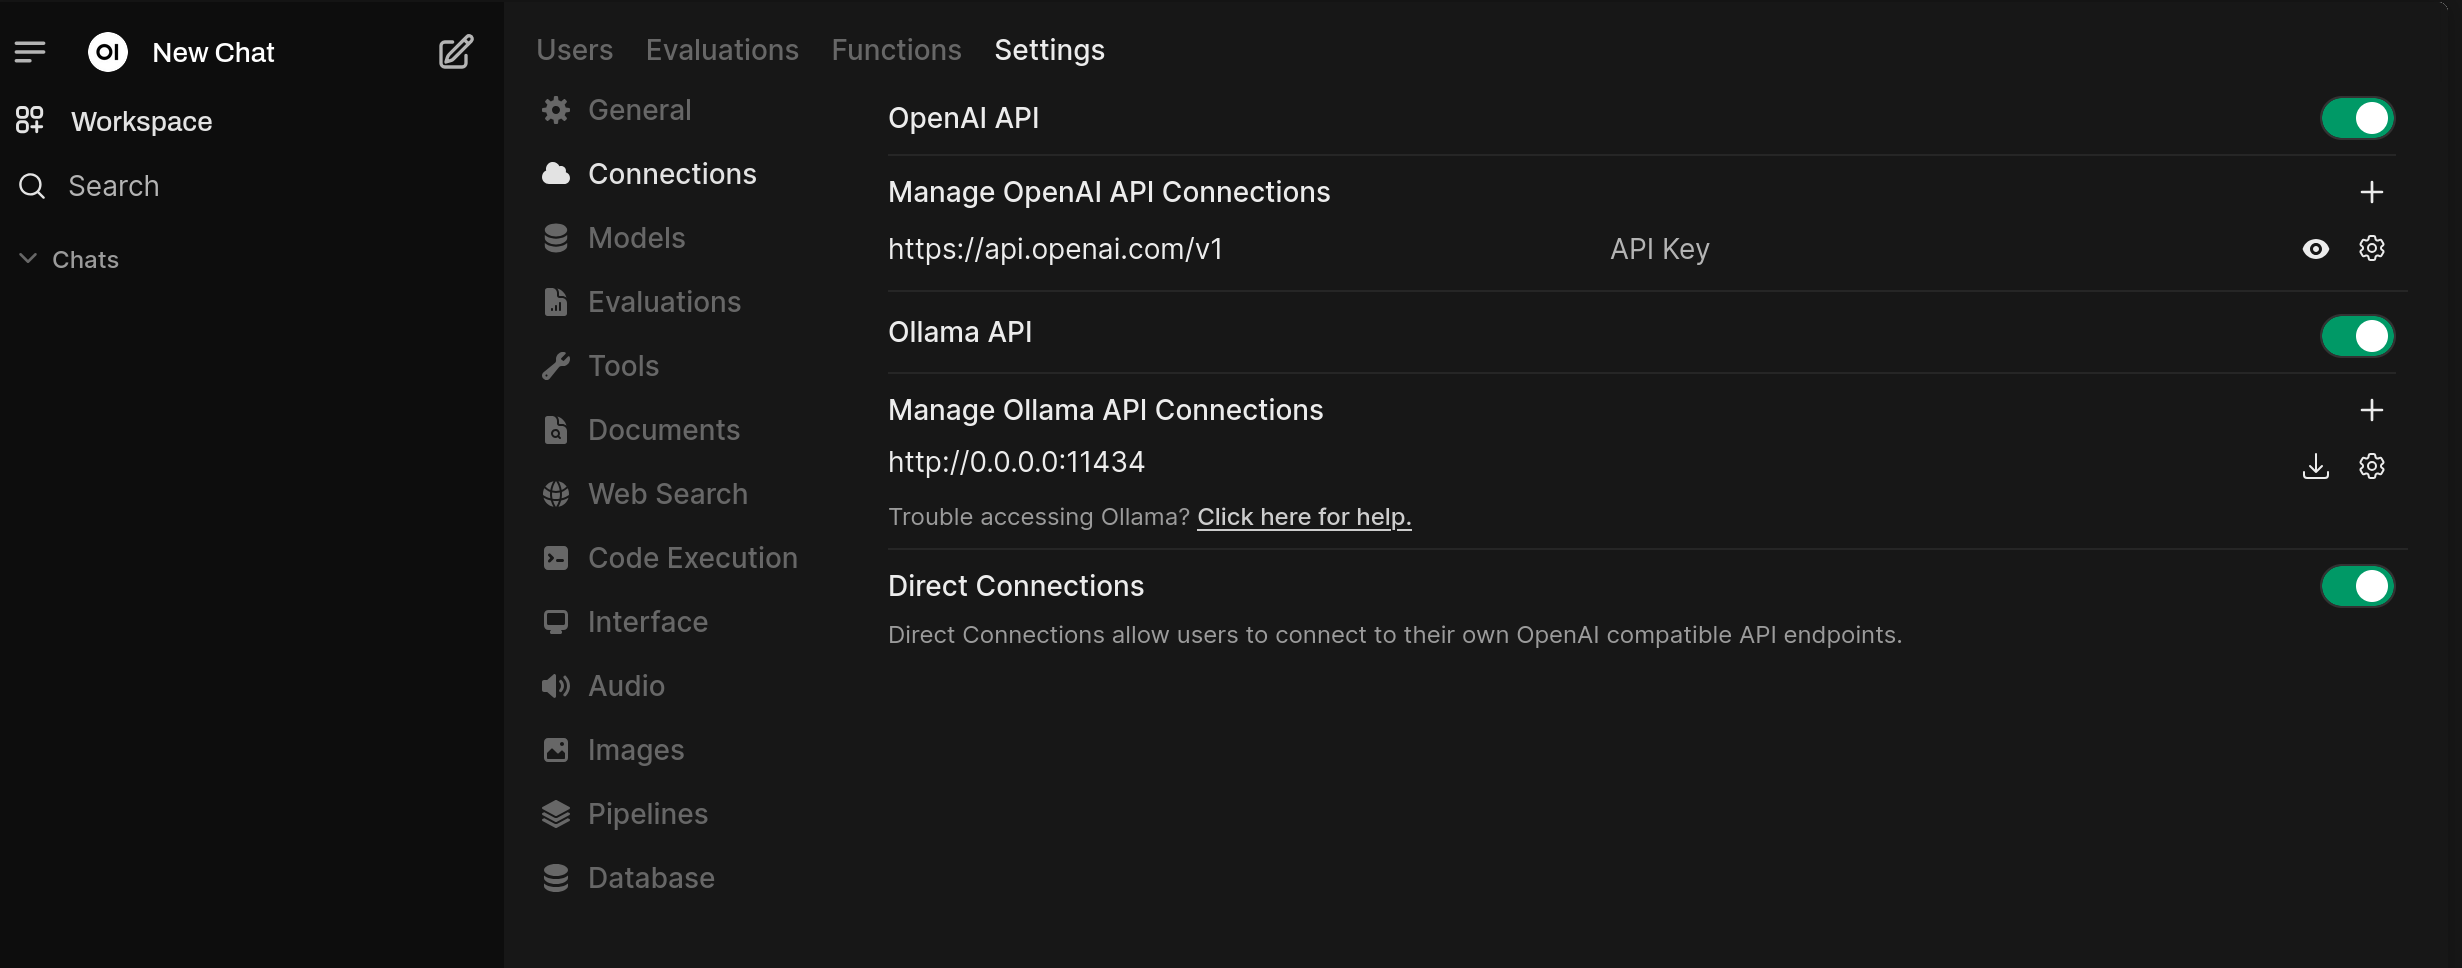Click the Tools wrench icon
The height and width of the screenshot is (968, 2462).
click(556, 366)
